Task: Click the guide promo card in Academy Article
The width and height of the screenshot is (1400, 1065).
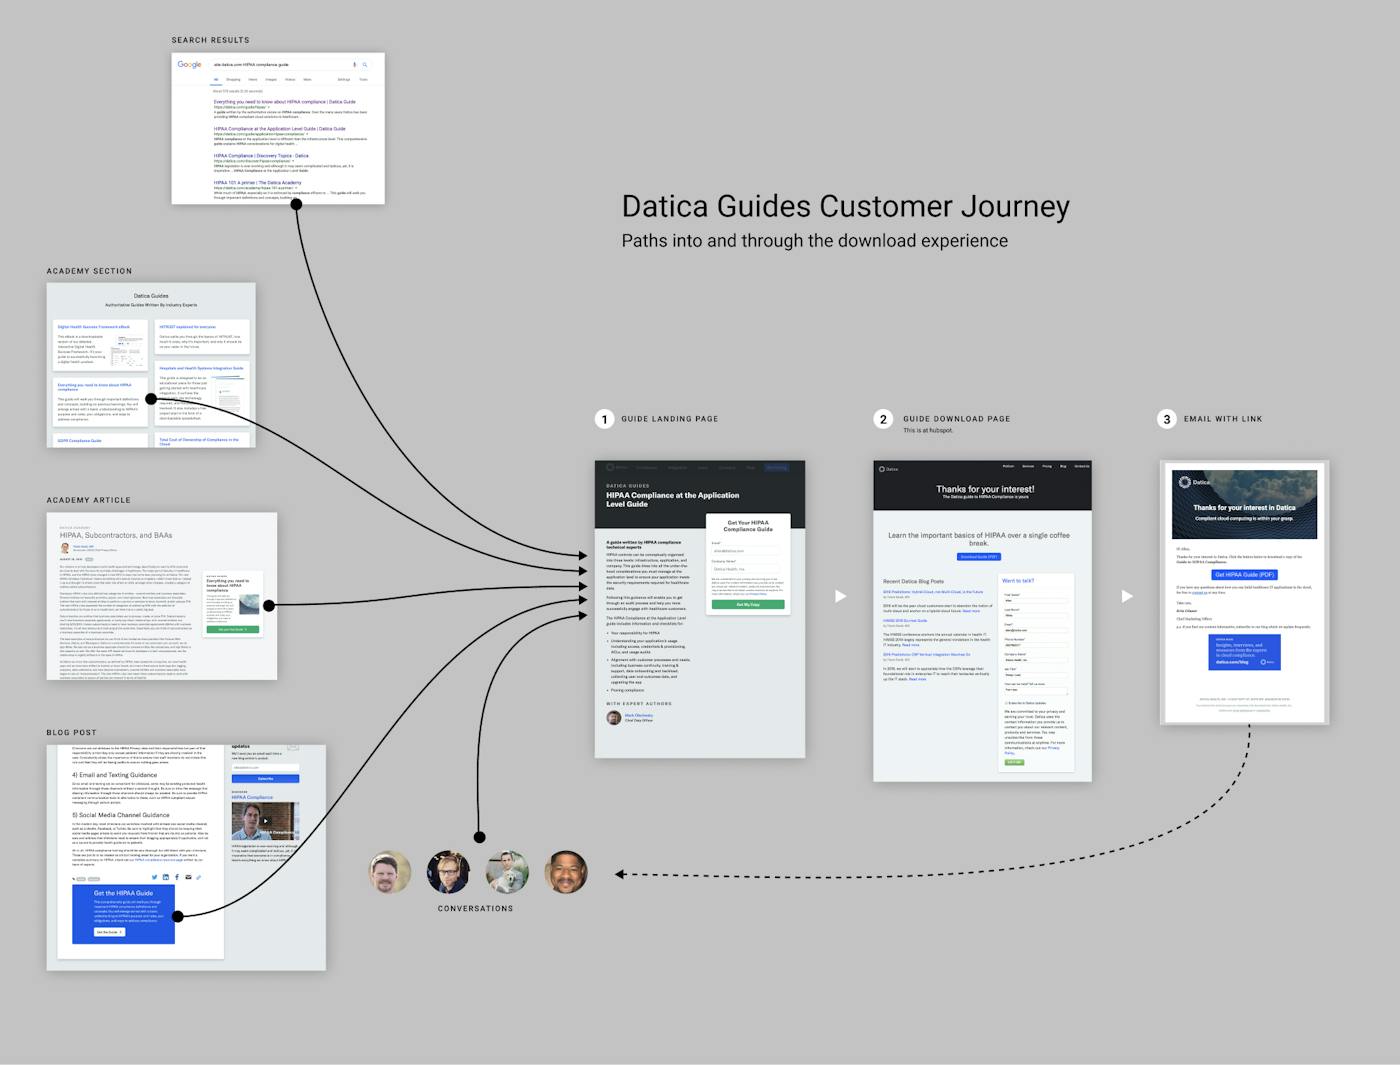Action: [x=233, y=604]
